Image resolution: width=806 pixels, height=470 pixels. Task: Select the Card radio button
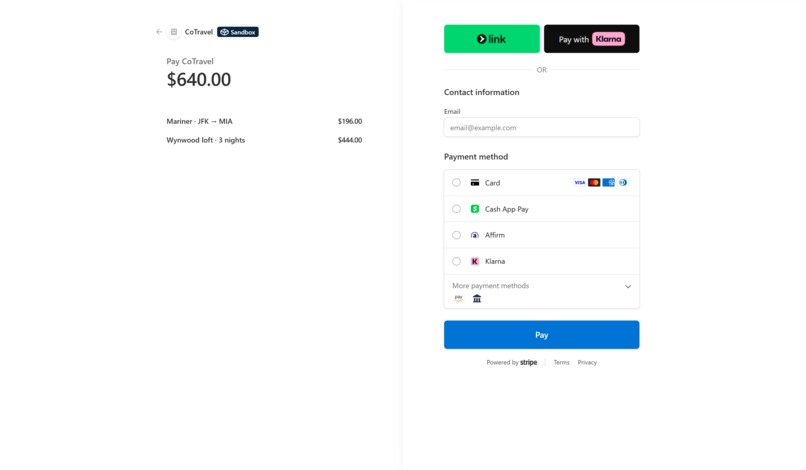tap(456, 183)
